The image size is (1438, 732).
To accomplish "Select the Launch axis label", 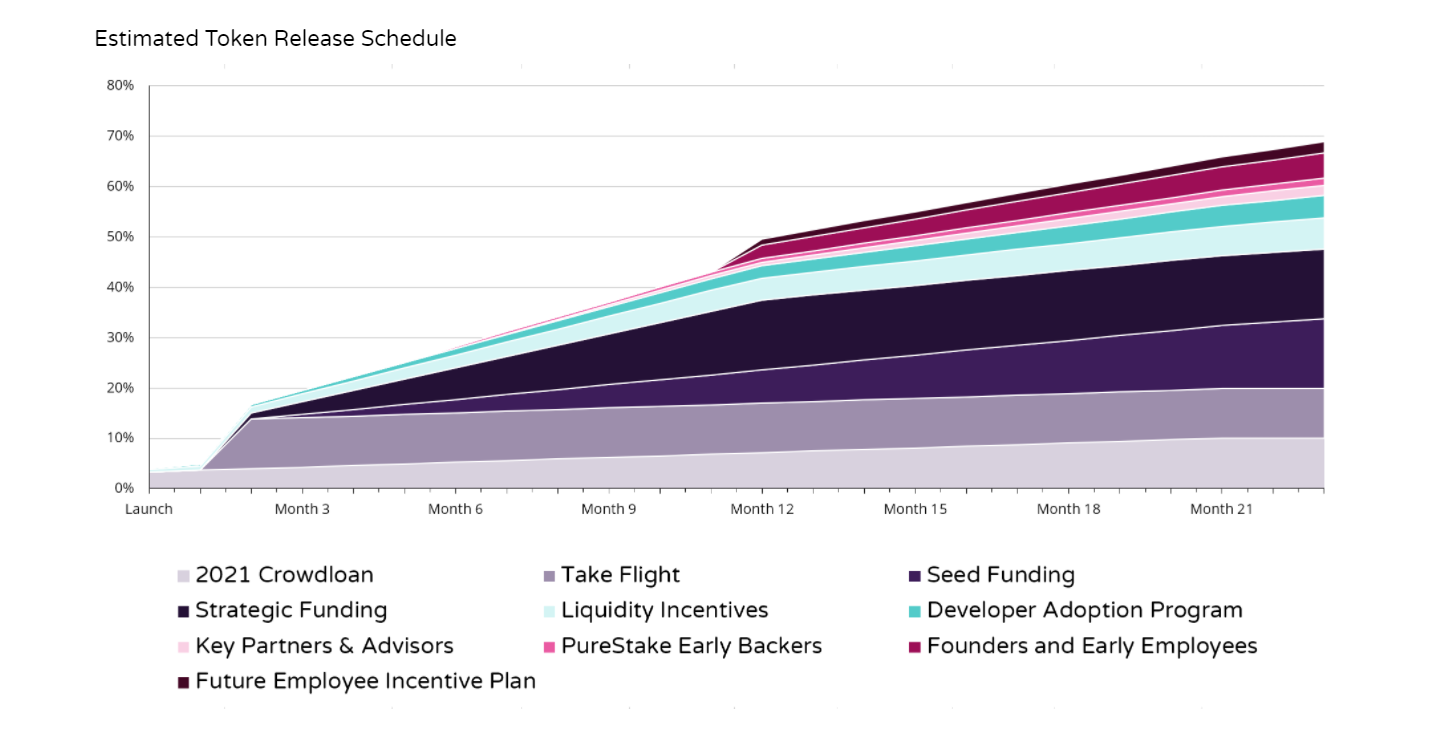I will coord(149,509).
